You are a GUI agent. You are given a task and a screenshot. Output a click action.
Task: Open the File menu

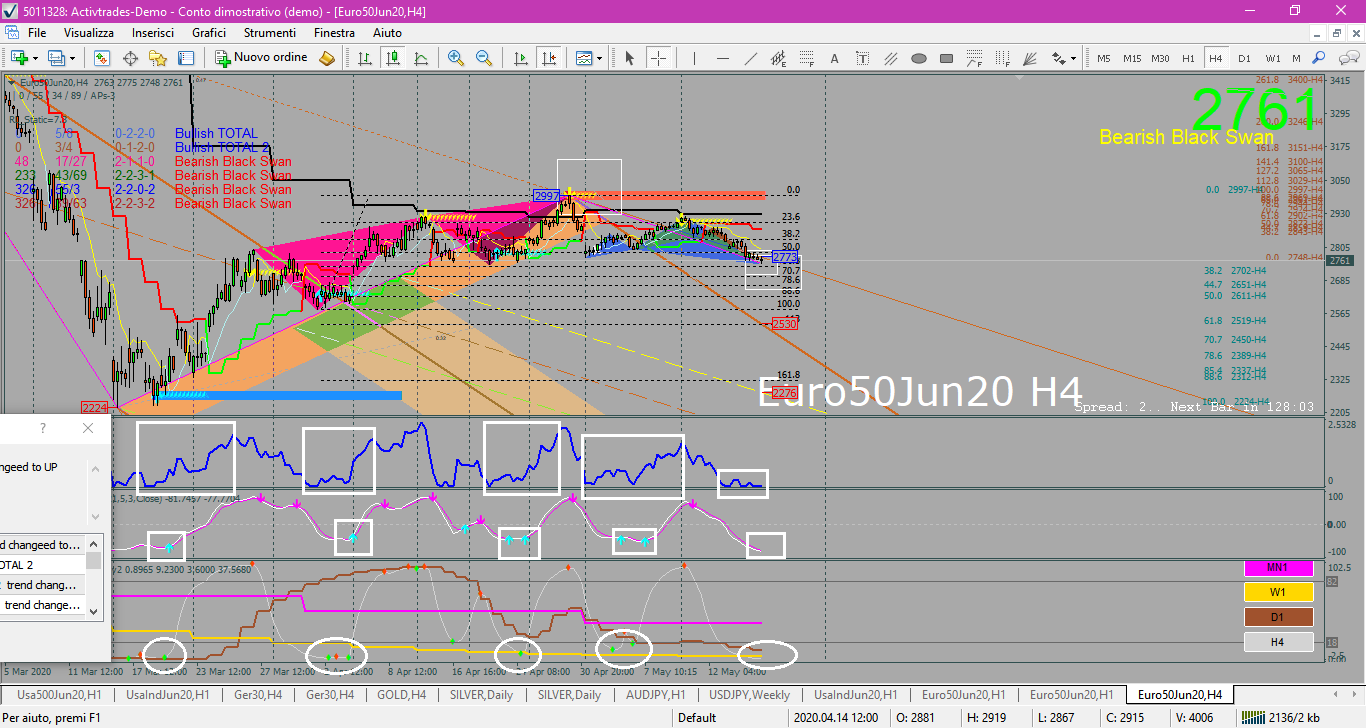(37, 33)
